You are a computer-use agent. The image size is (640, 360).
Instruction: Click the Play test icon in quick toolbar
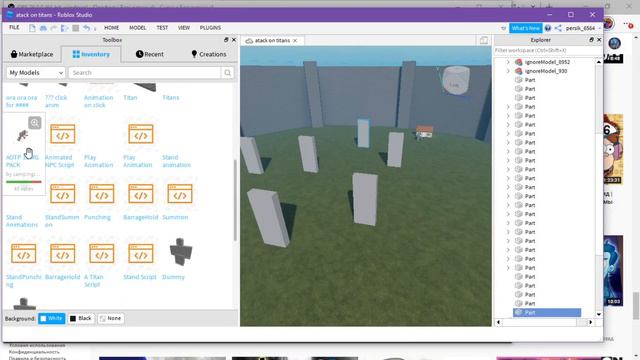pos(64,28)
